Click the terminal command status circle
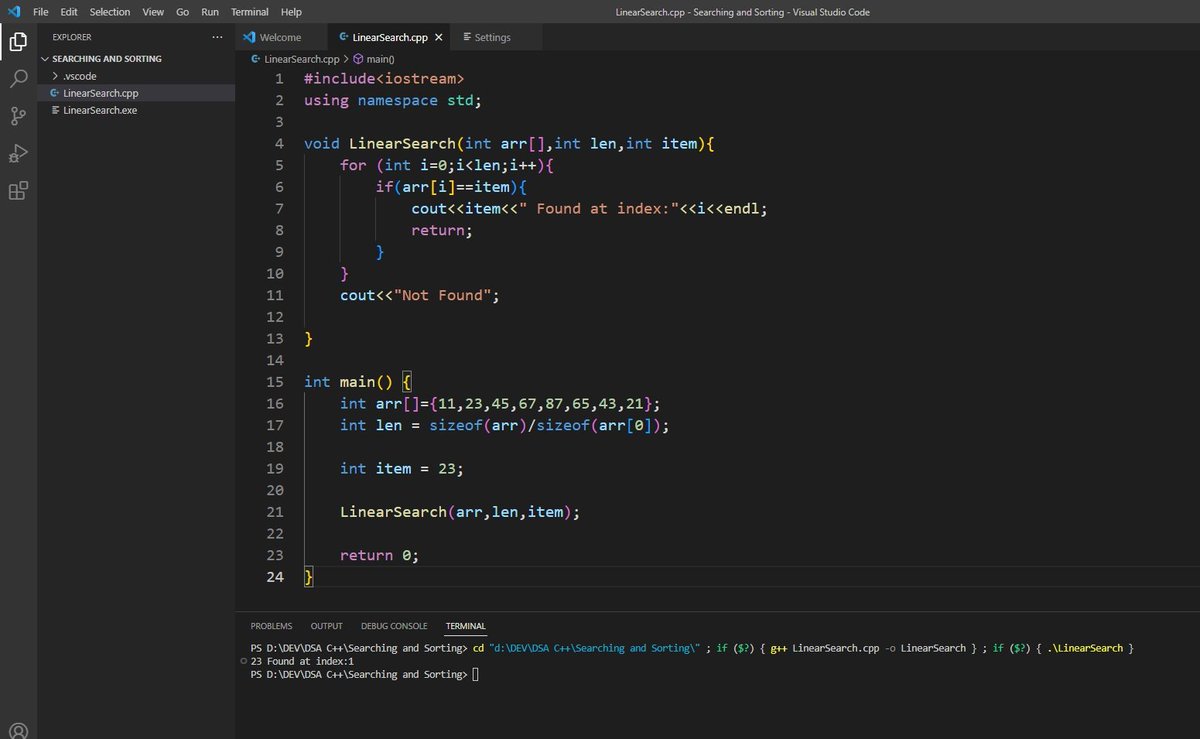 (x=245, y=661)
